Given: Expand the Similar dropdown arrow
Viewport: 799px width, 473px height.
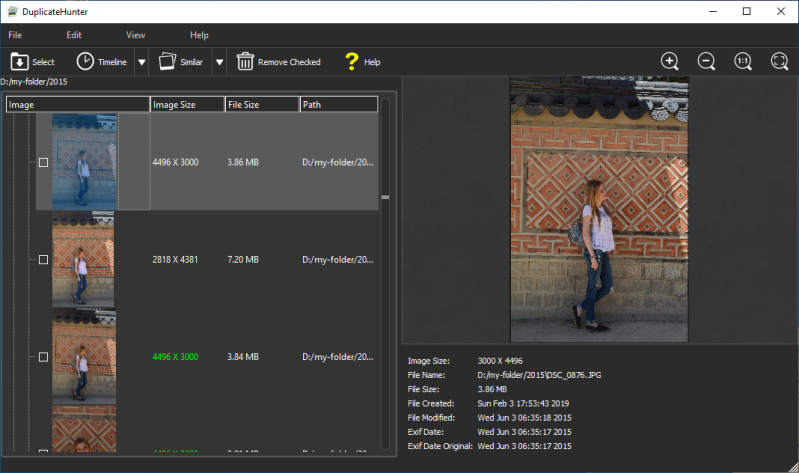Looking at the screenshot, I should pyautogui.click(x=219, y=62).
